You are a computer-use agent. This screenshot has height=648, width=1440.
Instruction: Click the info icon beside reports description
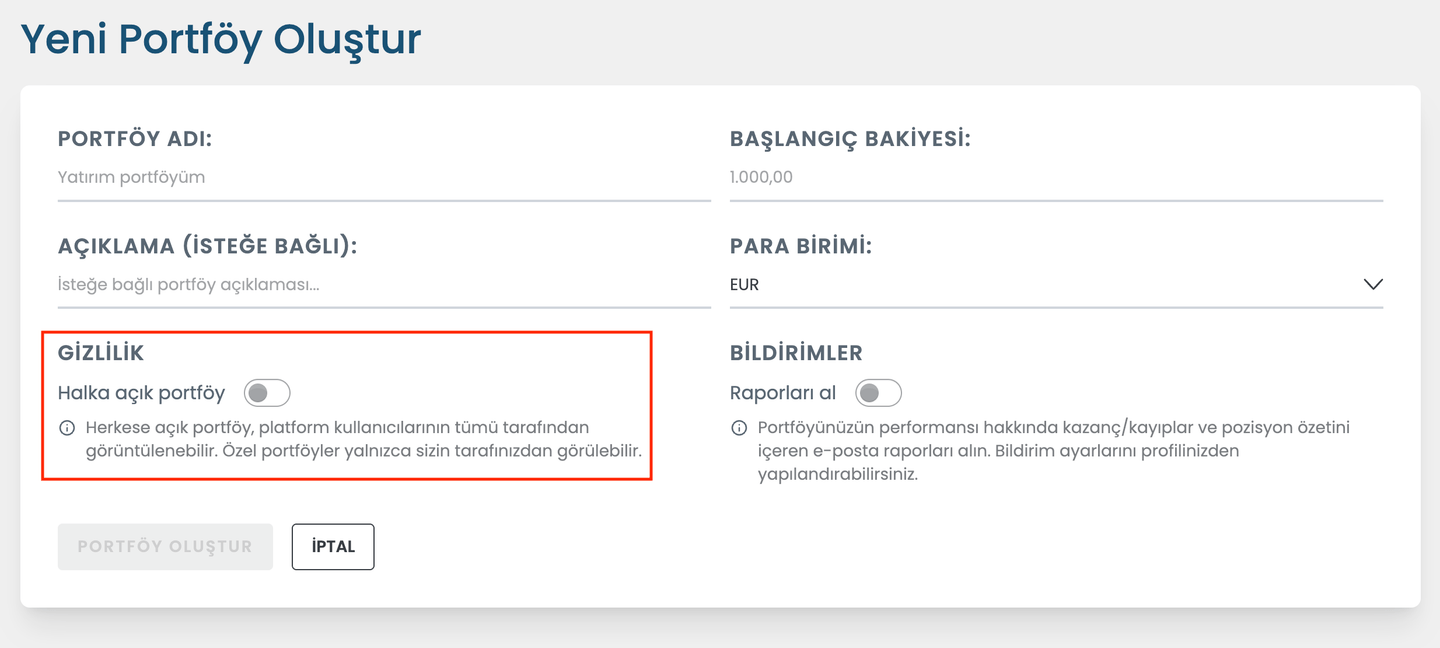739,428
